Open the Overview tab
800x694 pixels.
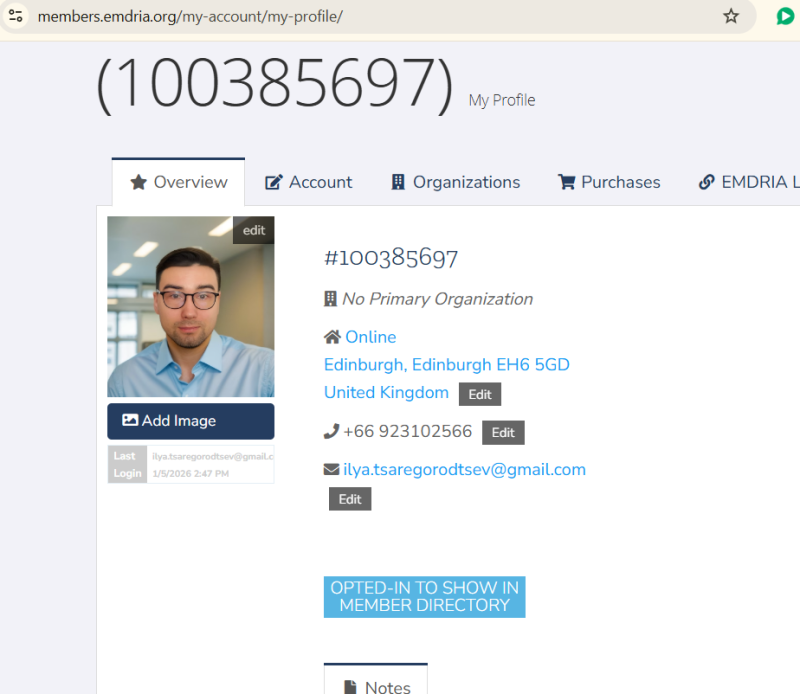178,182
